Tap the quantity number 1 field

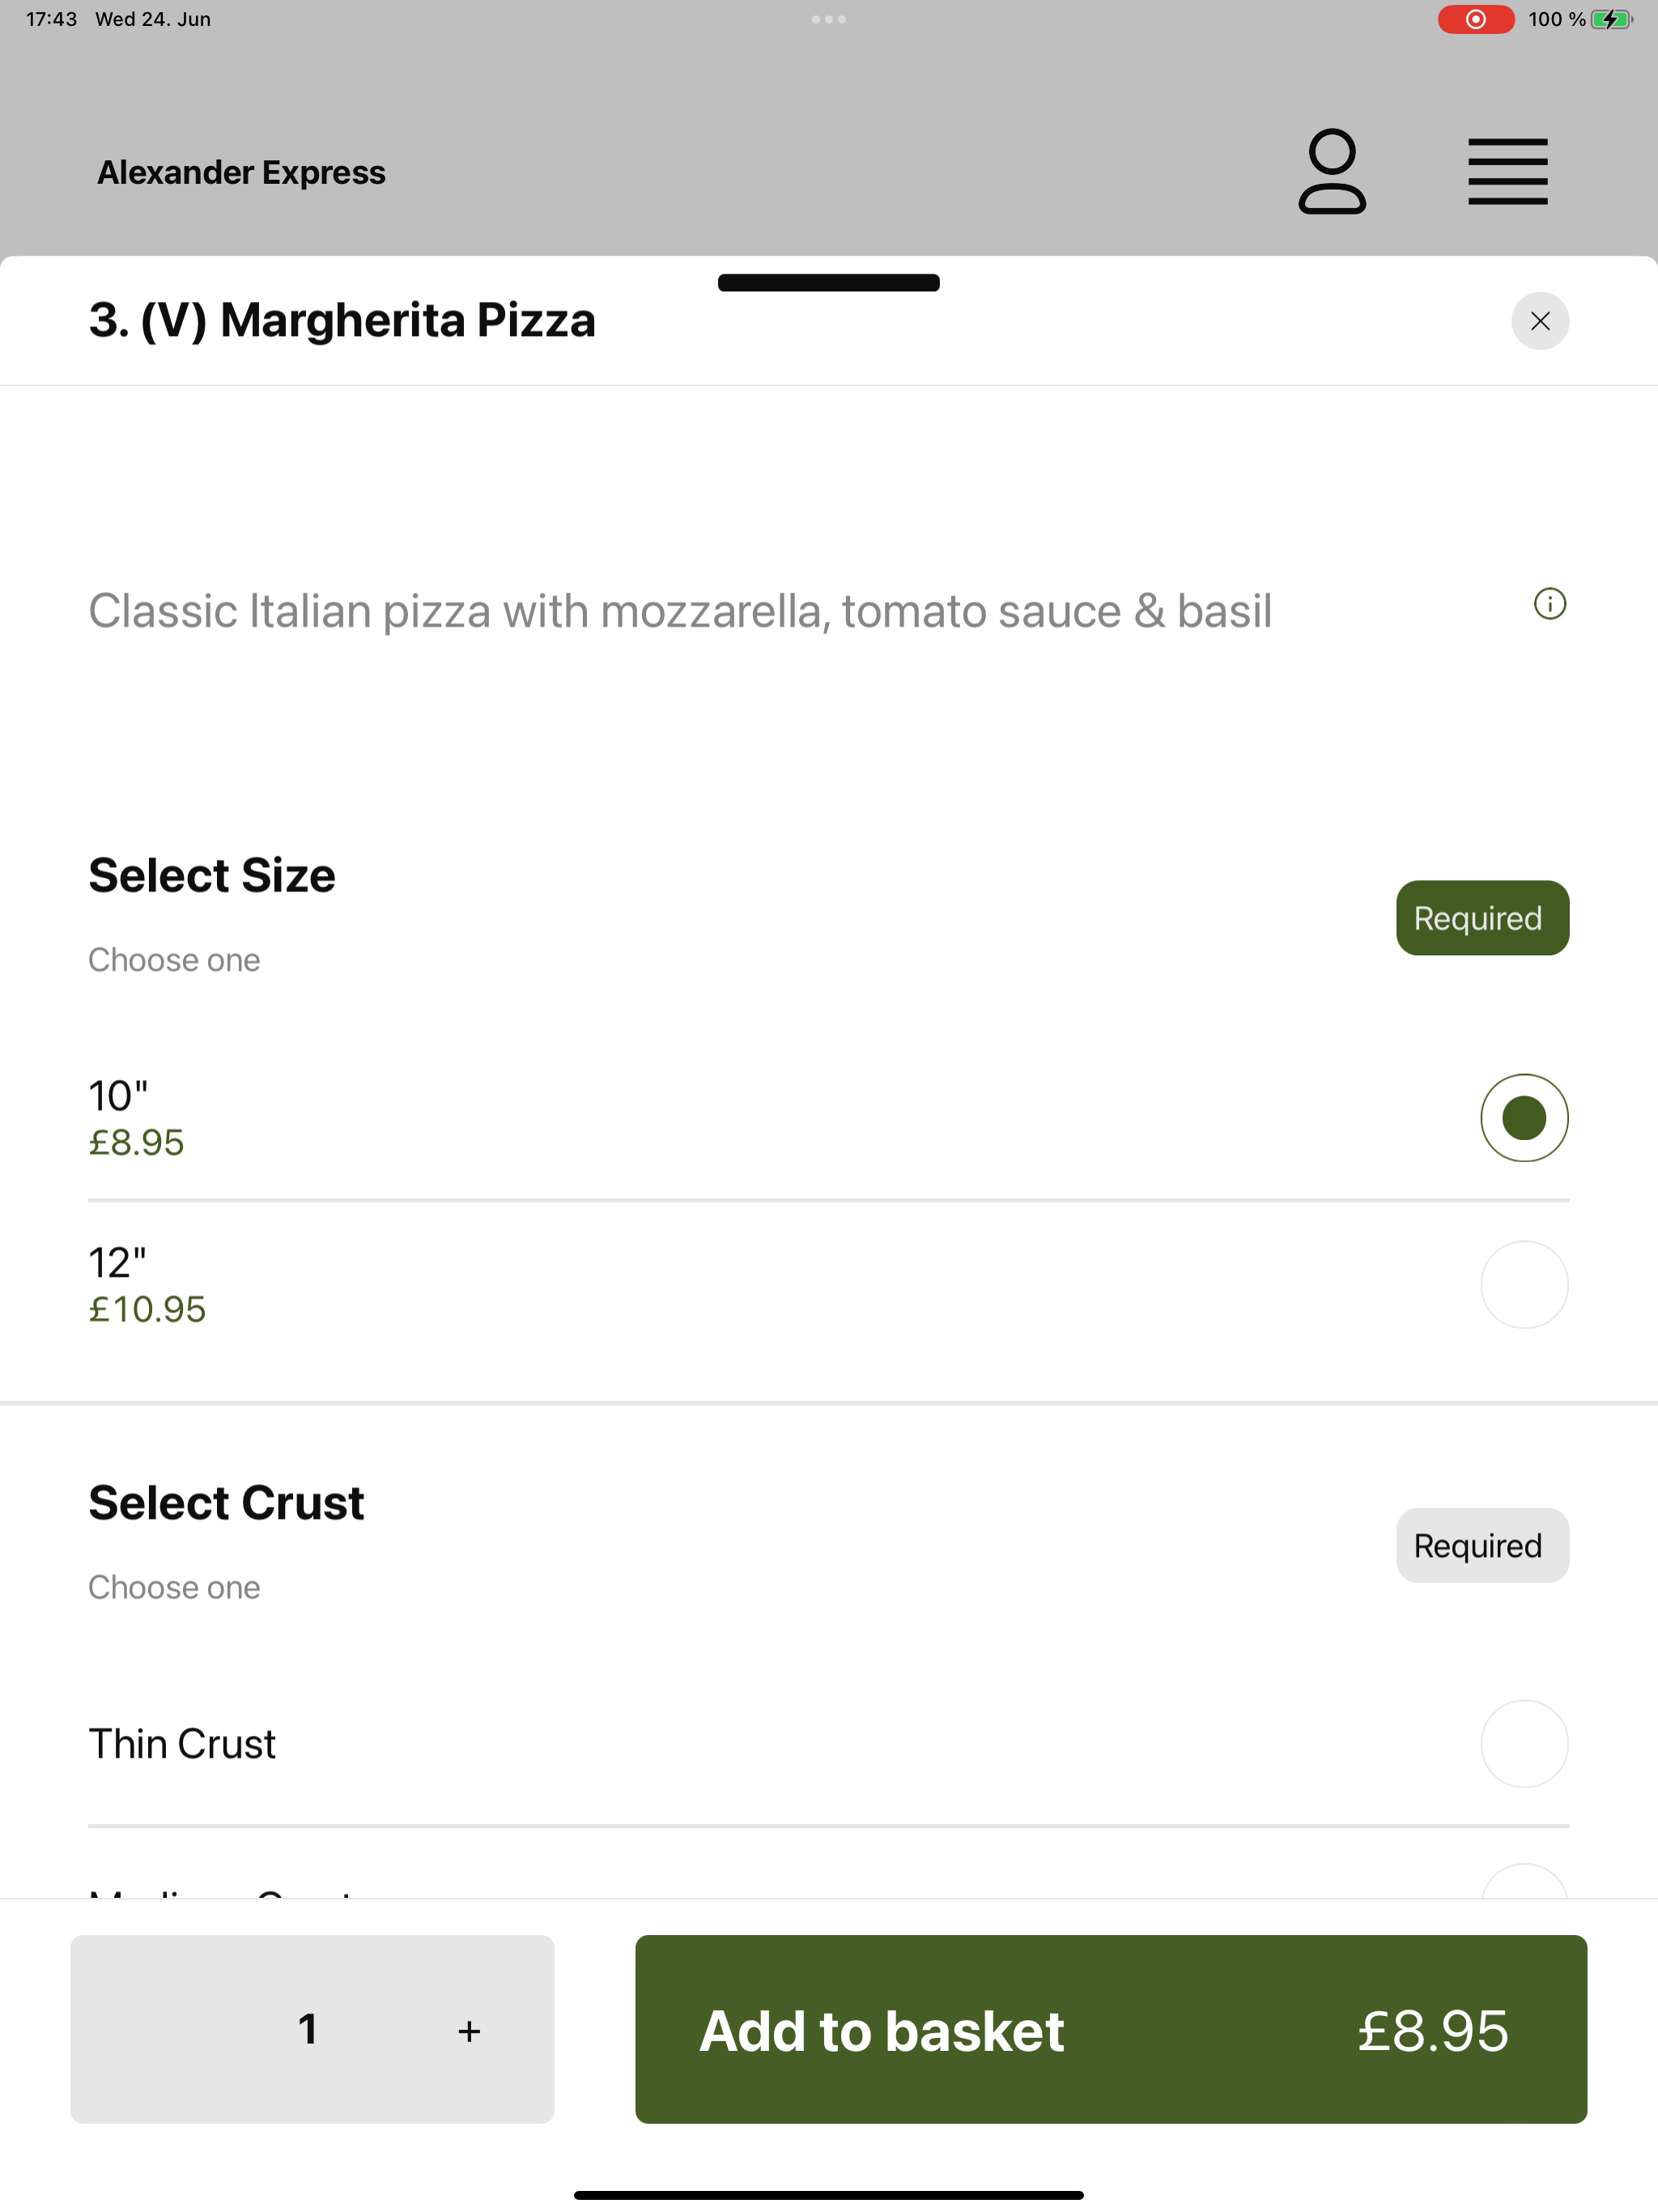click(x=308, y=2029)
